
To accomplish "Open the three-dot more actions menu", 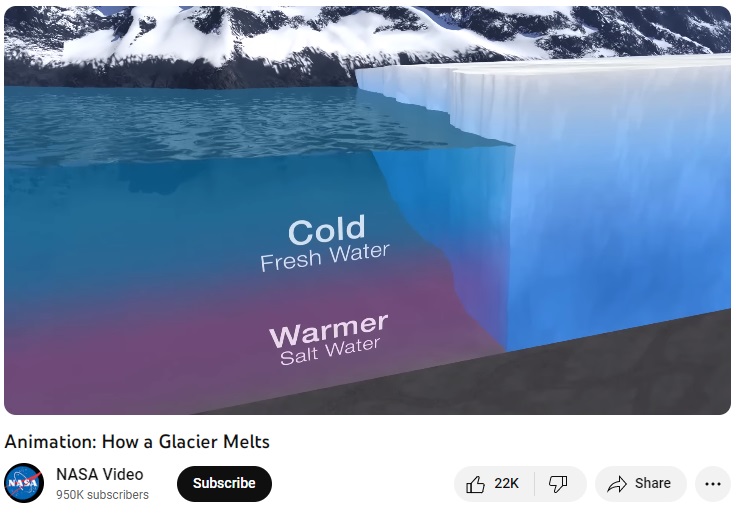I will coord(713,484).
